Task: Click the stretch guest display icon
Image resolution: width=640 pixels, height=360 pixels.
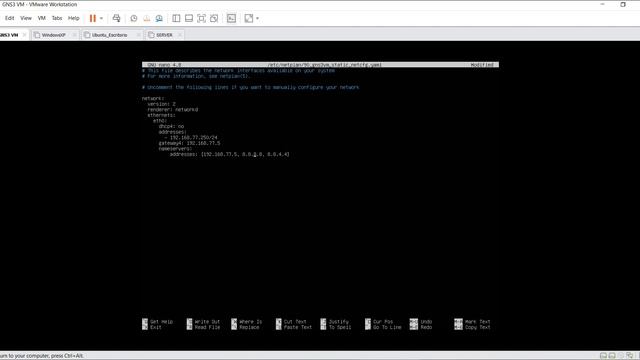Action: (x=249, y=18)
